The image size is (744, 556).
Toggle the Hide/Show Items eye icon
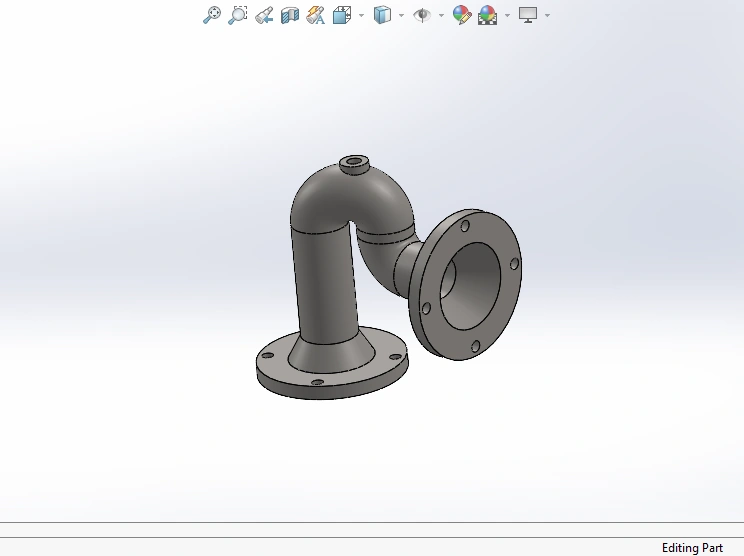point(422,15)
